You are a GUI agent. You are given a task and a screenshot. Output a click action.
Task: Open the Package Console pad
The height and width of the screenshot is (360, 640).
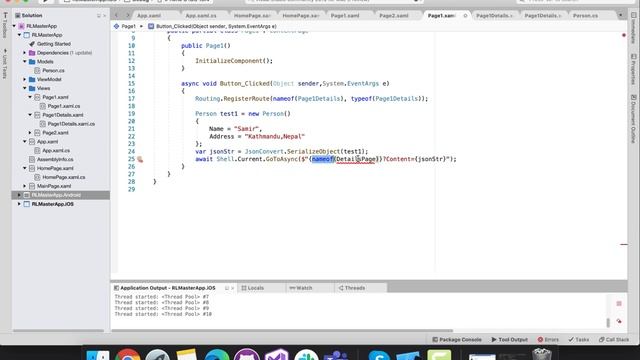(457, 340)
